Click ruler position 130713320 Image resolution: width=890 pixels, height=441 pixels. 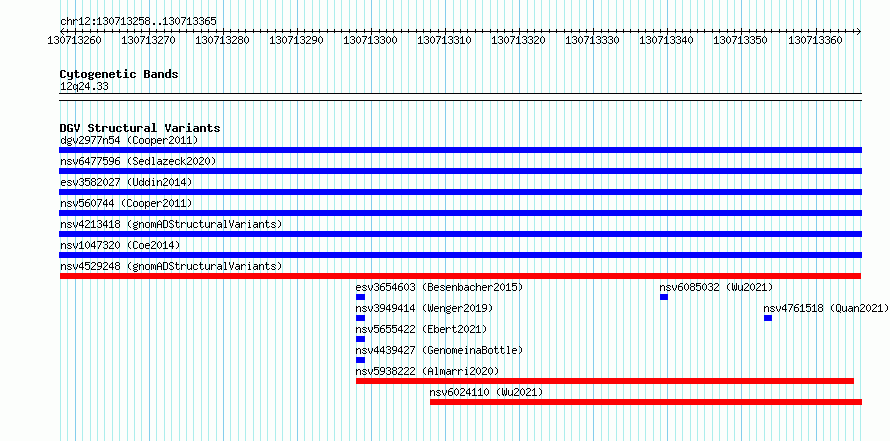tap(519, 40)
